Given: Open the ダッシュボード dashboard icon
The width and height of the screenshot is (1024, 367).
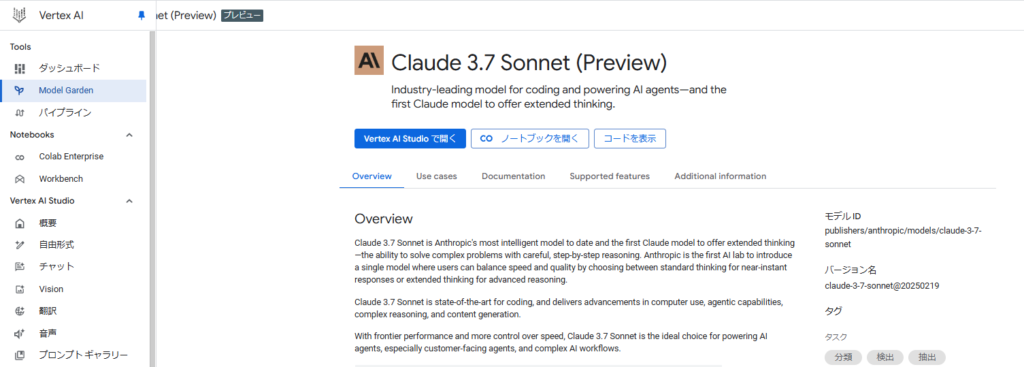Looking at the screenshot, I should (x=20, y=68).
